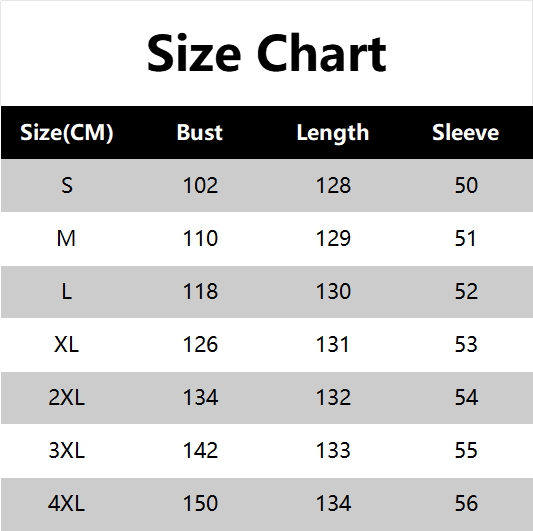Select sleeve value 56 in 4XL row
The height and width of the screenshot is (531, 533).
(466, 503)
